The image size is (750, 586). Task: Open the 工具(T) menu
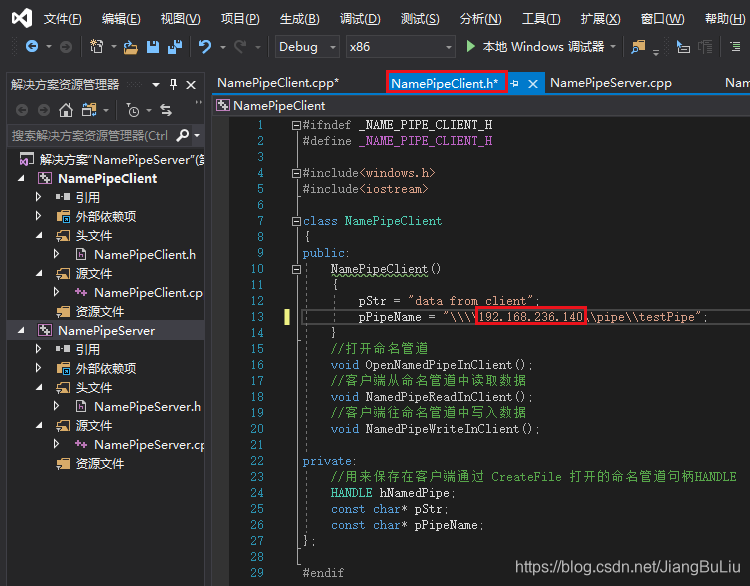click(x=541, y=19)
